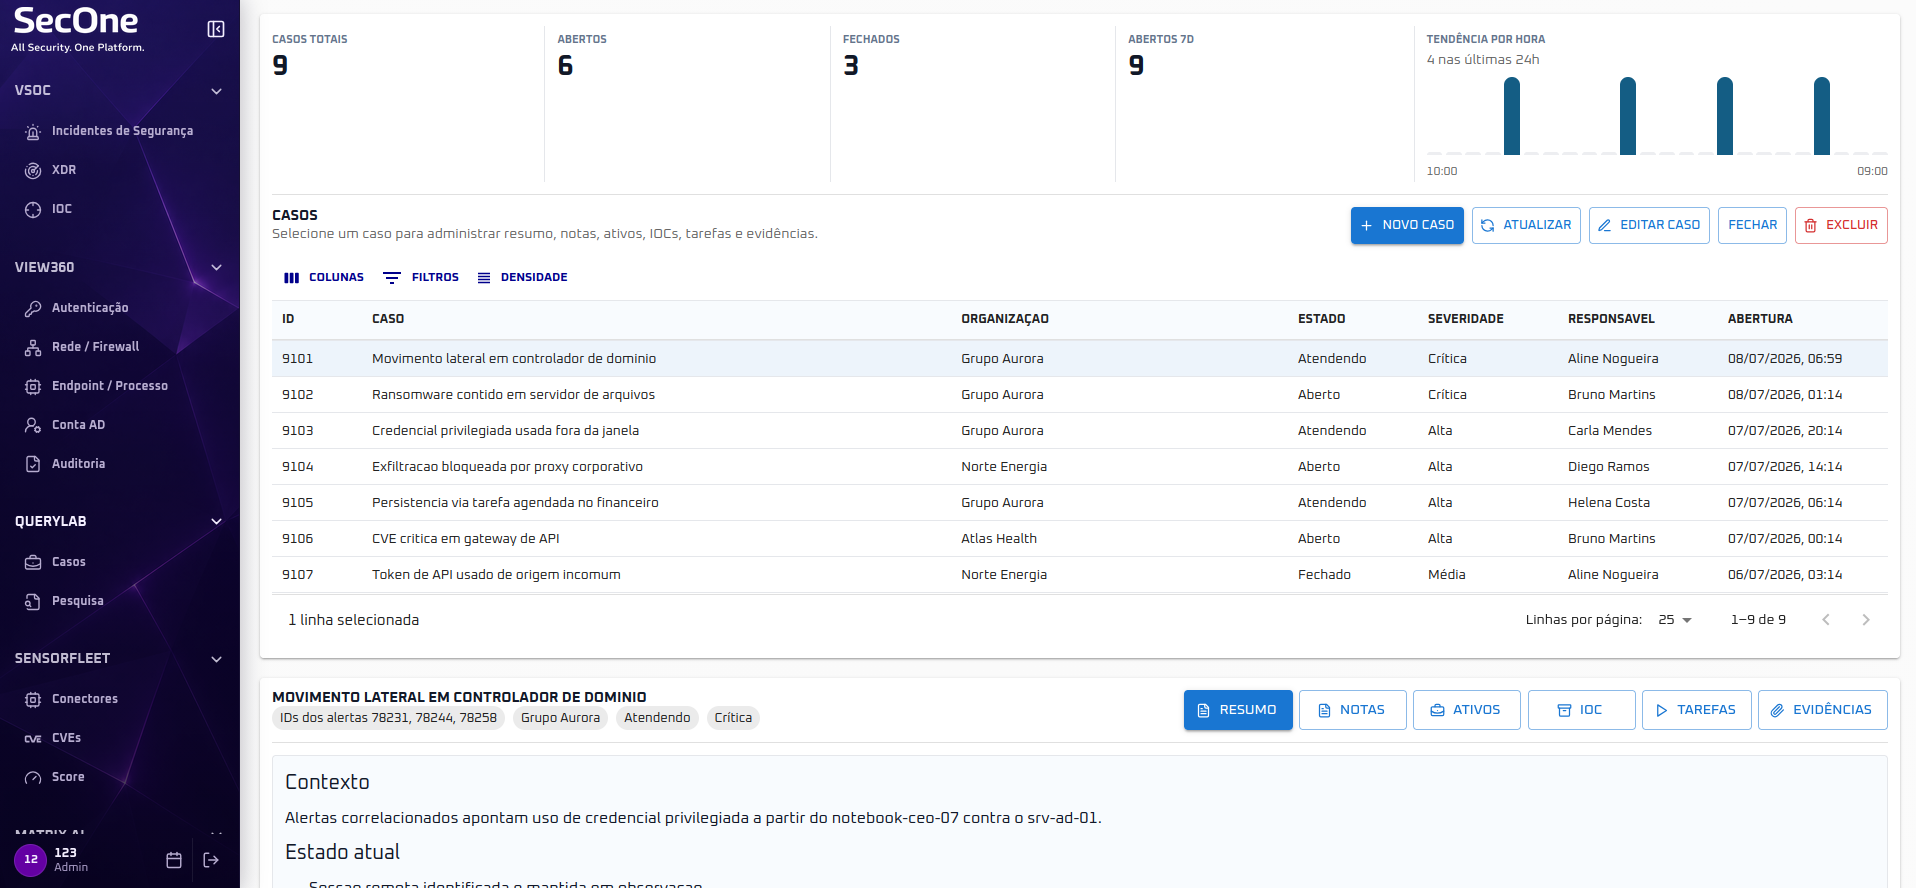Image resolution: width=1916 pixels, height=888 pixels.
Task: Go to previous page of cases
Action: 1826,620
